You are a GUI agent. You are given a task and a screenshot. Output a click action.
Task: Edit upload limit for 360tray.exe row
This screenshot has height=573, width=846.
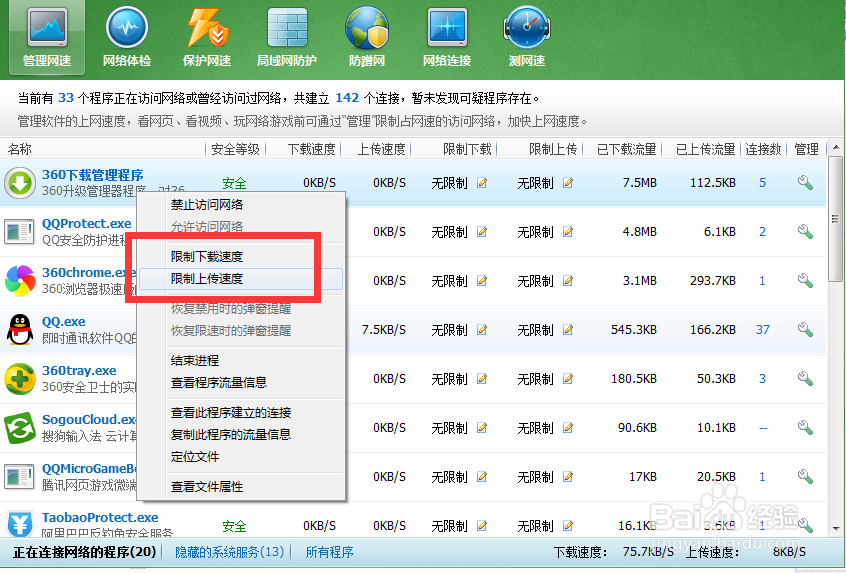coord(568,379)
